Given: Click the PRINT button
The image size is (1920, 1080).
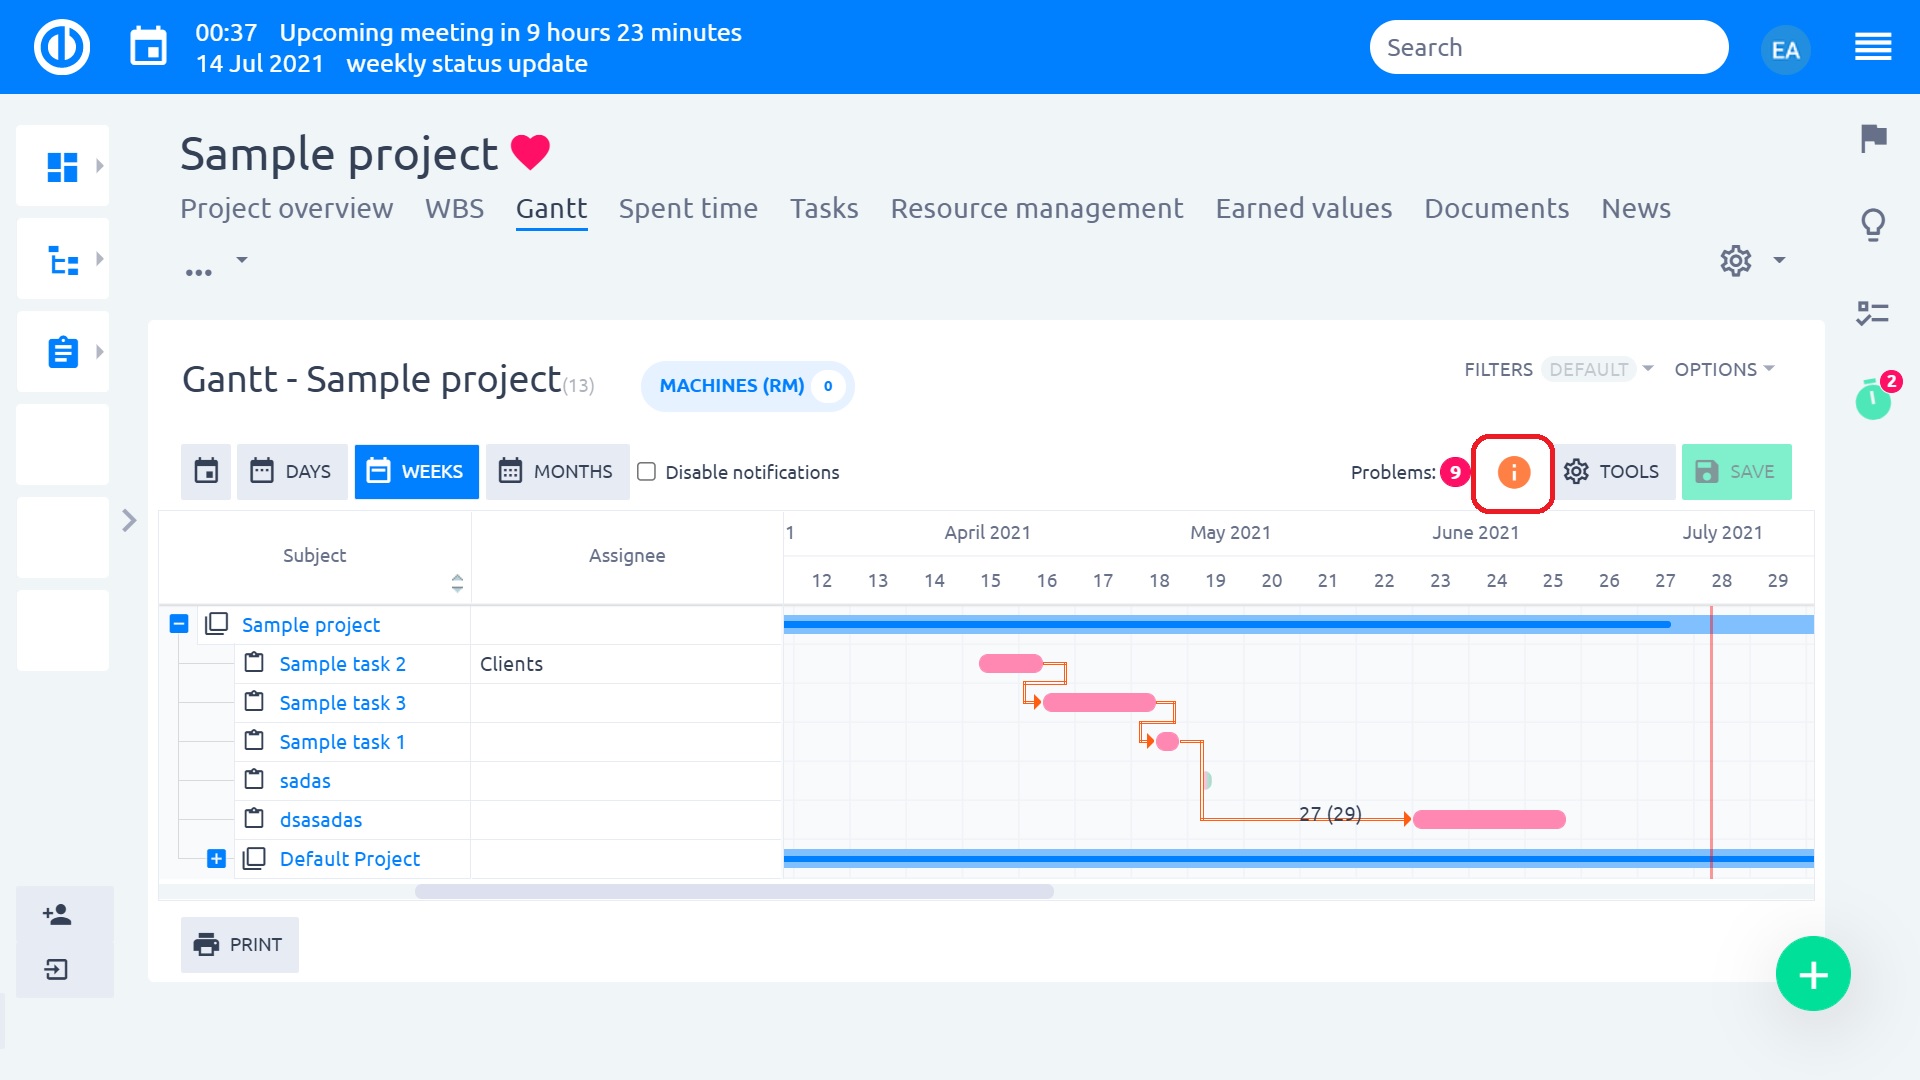Looking at the screenshot, I should [x=239, y=944].
